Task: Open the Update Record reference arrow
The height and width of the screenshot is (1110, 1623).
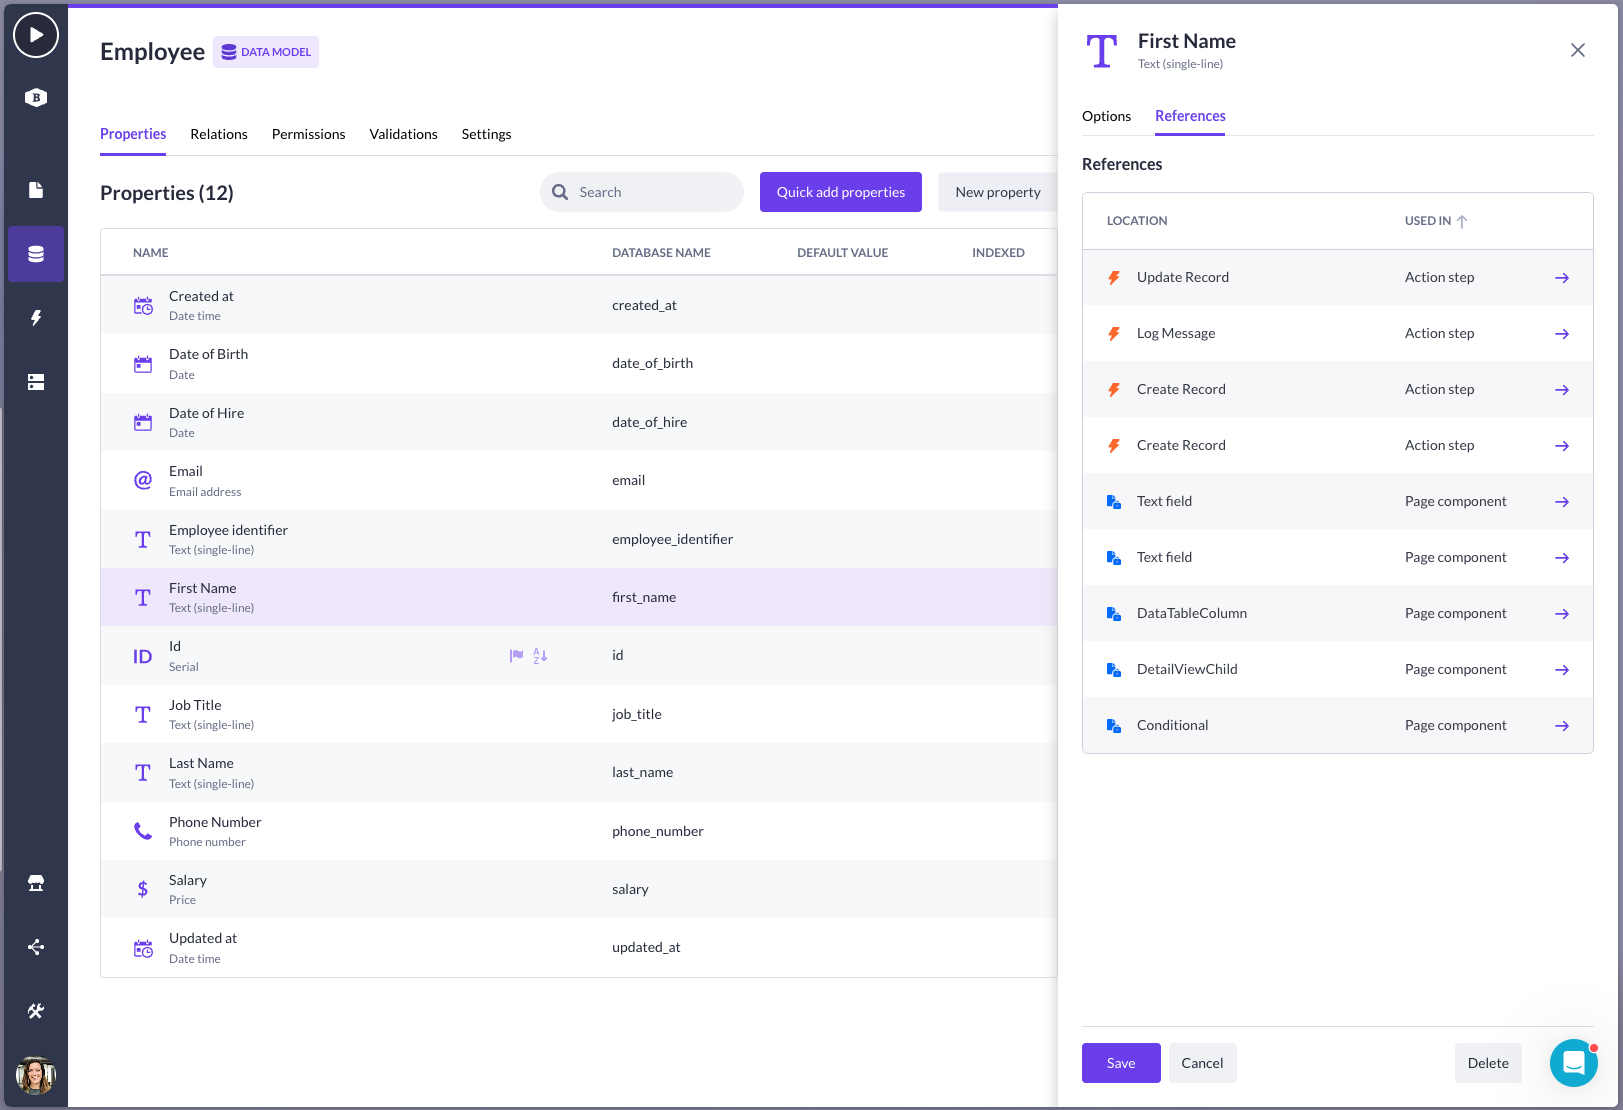Action: [x=1561, y=277]
